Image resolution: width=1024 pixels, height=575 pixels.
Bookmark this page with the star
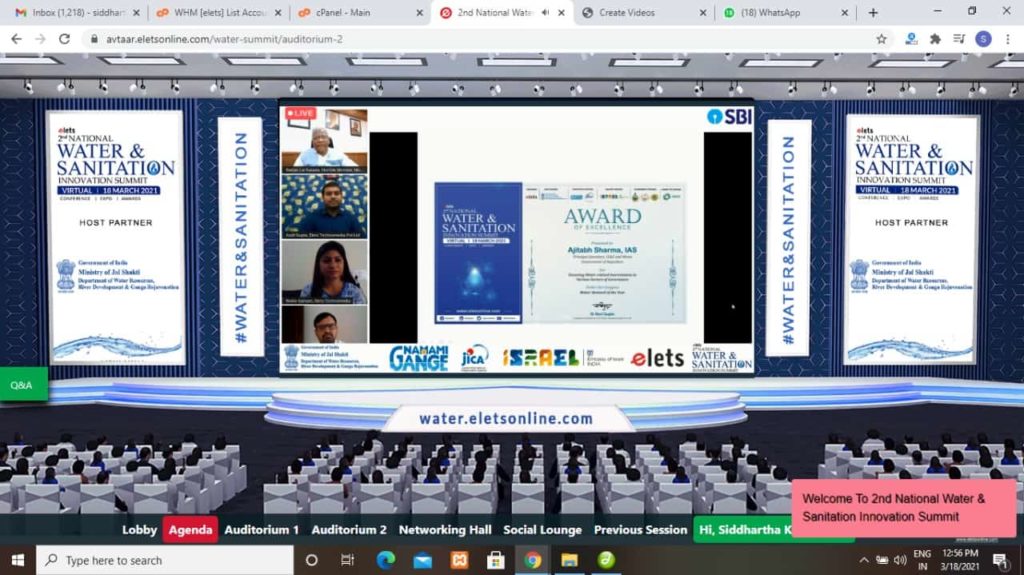tap(881, 39)
